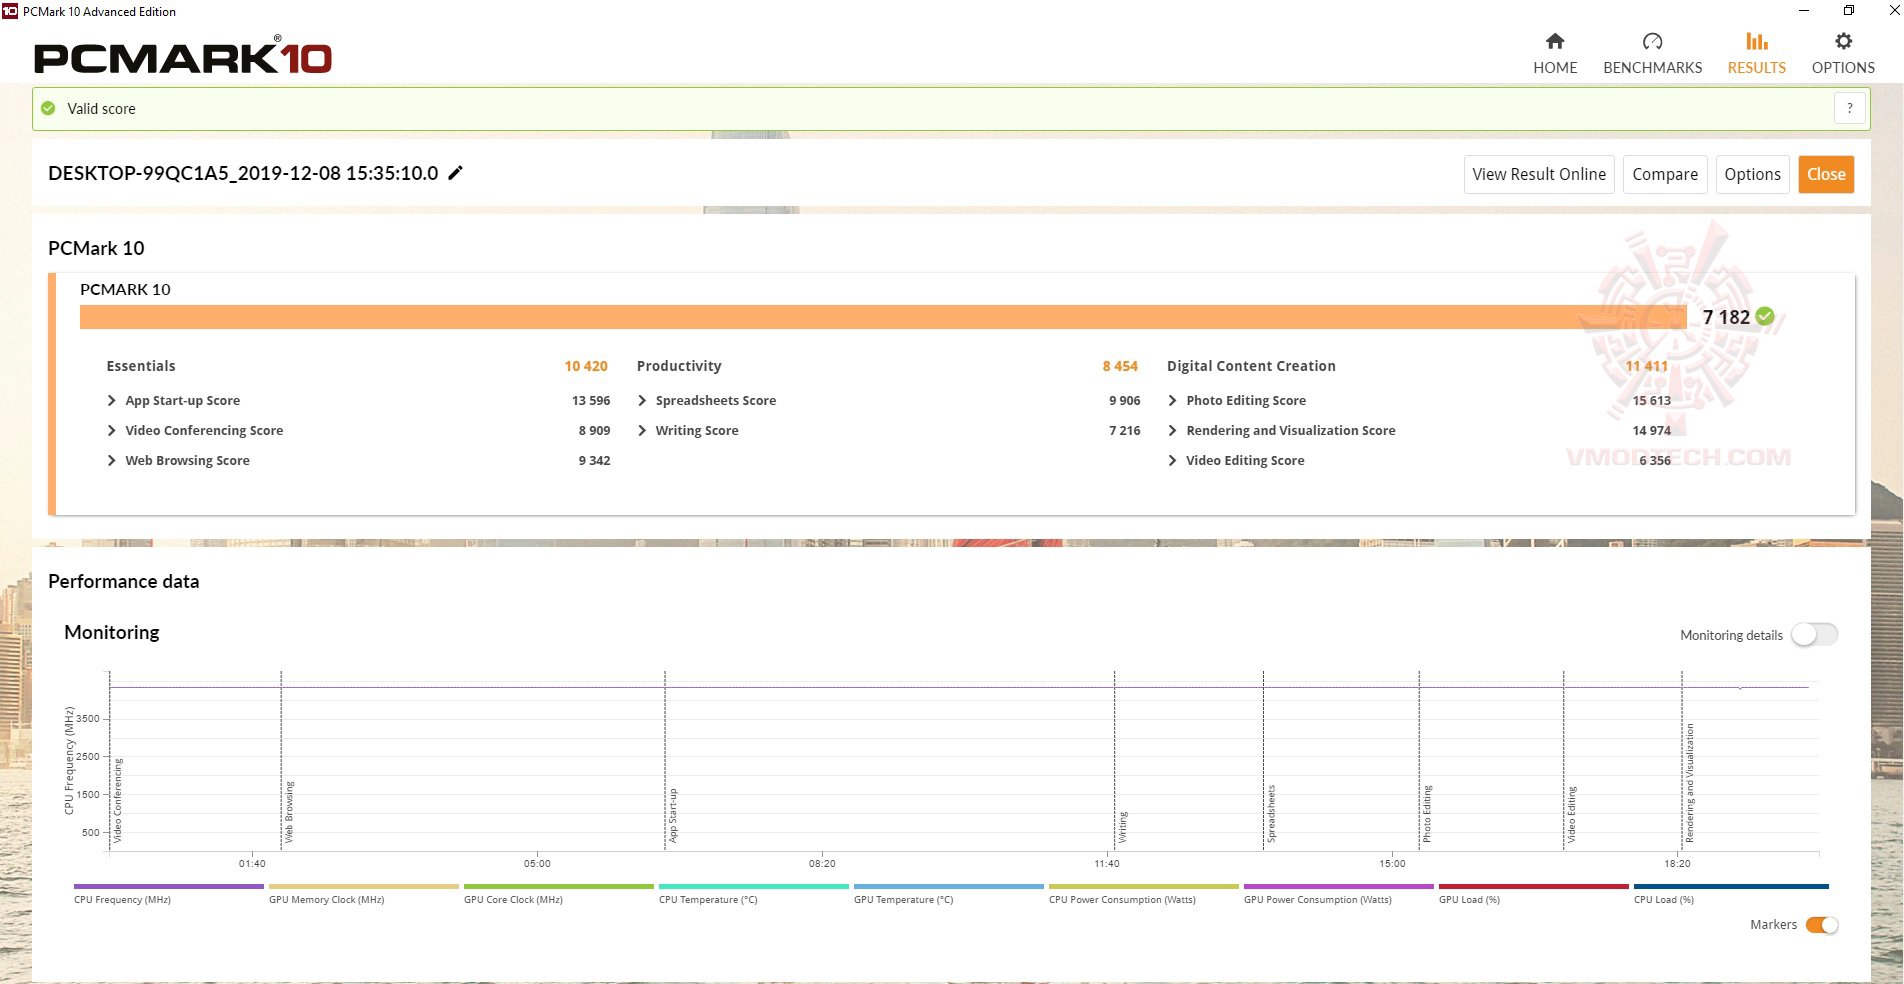Click the Compare button
The image size is (1904, 984).
click(x=1665, y=174)
